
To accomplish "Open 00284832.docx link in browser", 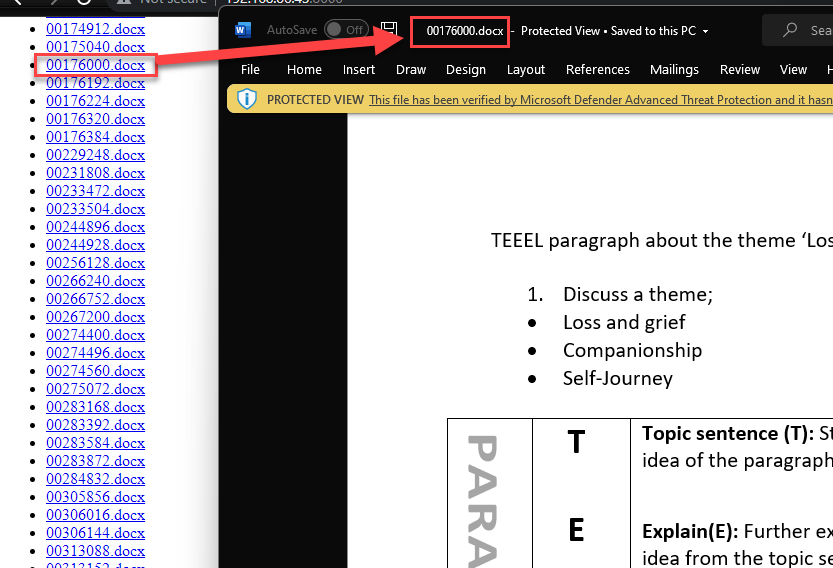I will point(96,479).
